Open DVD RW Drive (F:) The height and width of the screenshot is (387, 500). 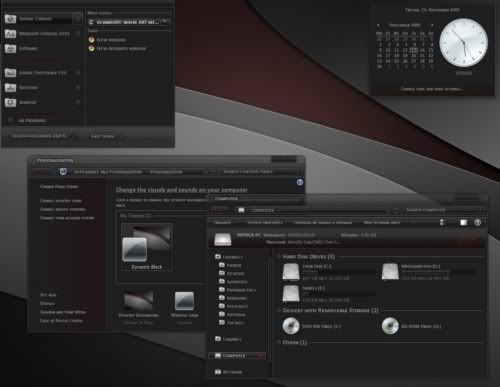pos(312,326)
